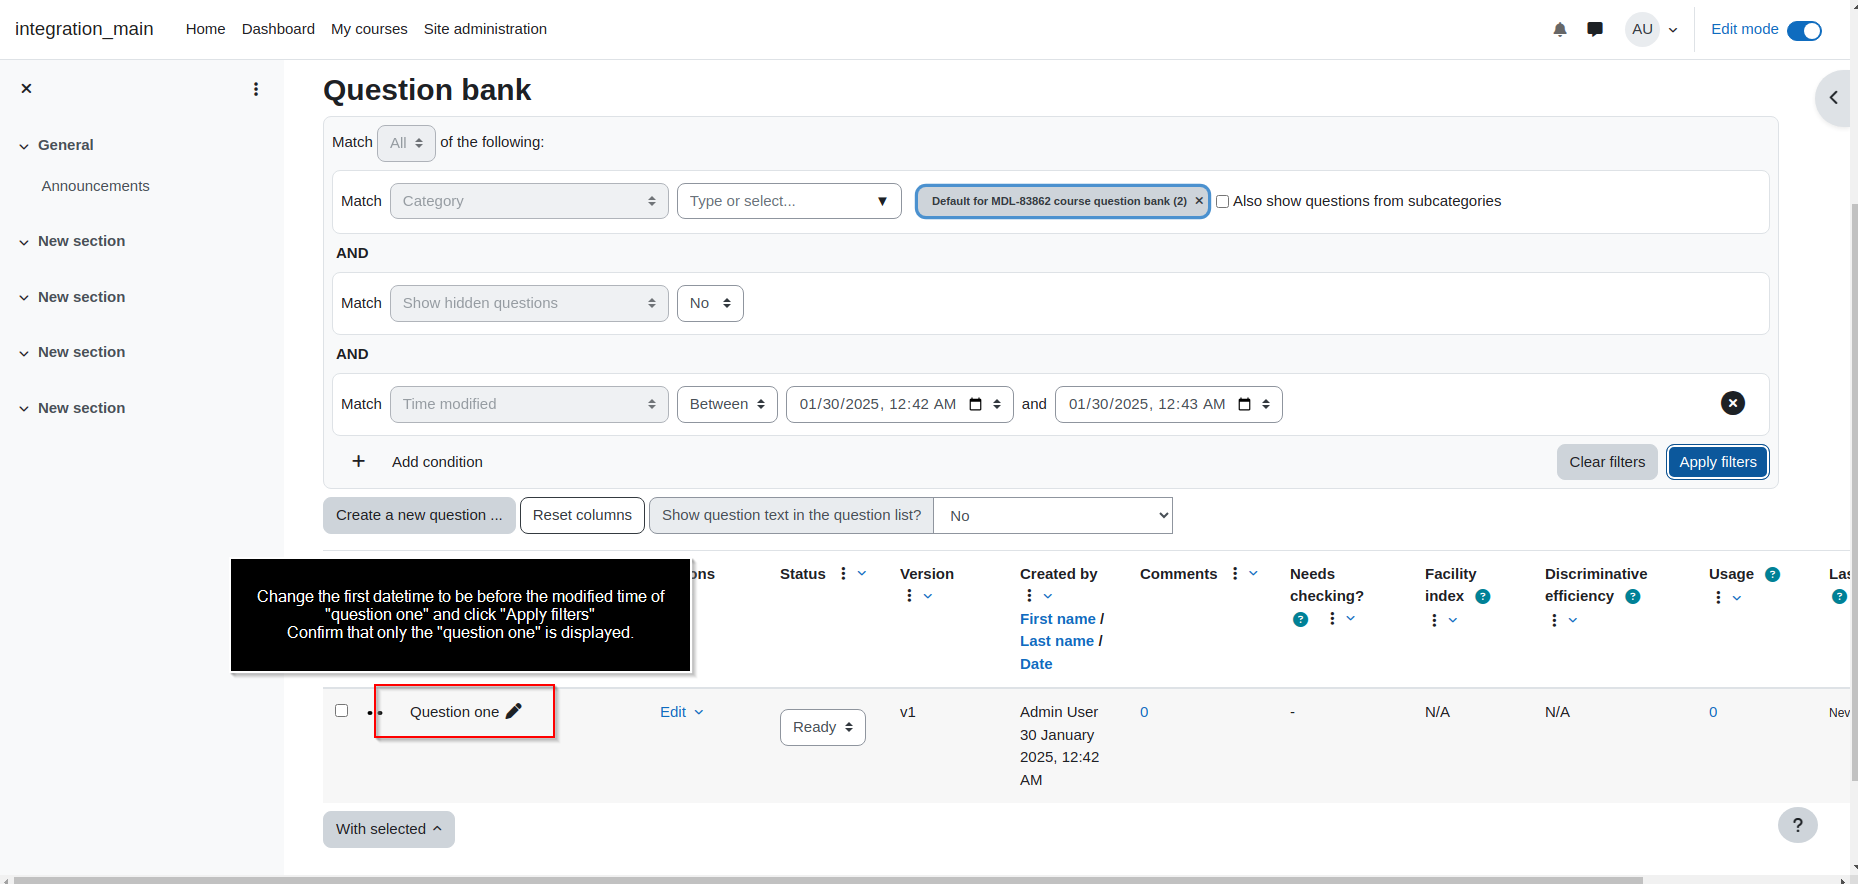Open usage count 0 for Question one
The image size is (1858, 884).
1713,712
